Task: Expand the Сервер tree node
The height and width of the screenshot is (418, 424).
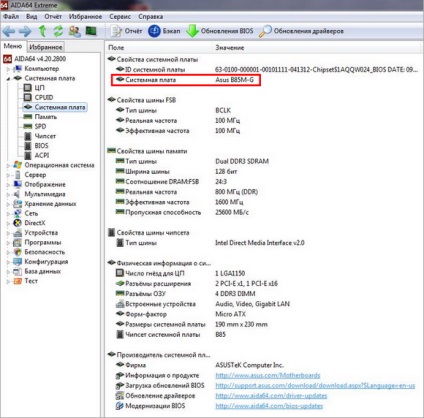Action: (8, 175)
